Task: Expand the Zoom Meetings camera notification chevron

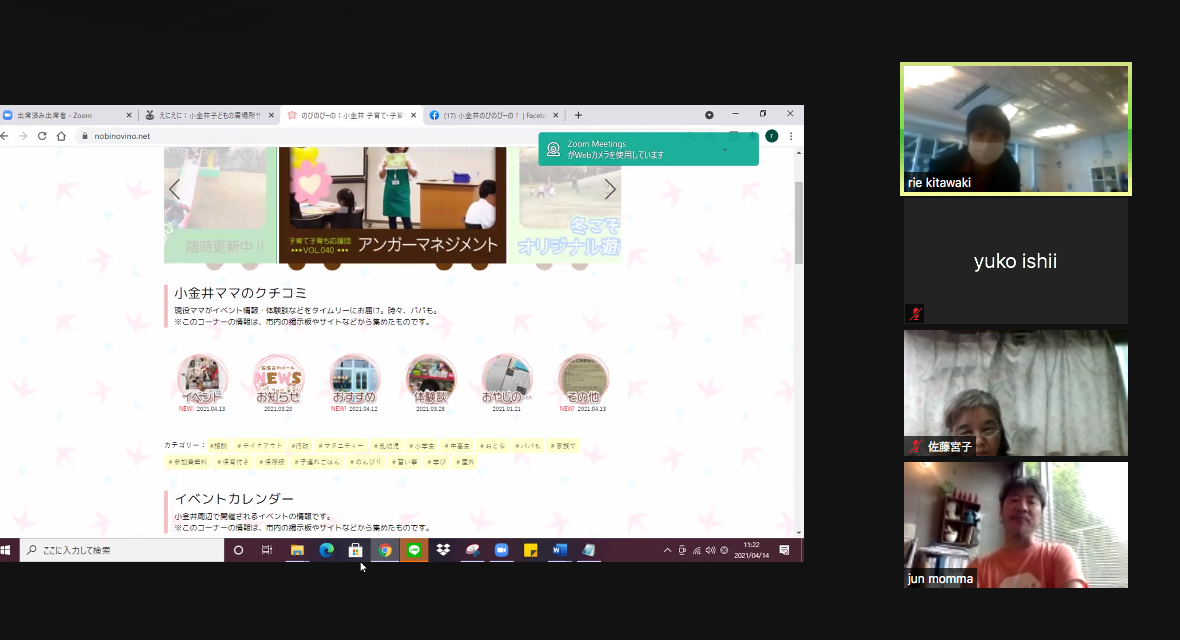Action: point(725,150)
